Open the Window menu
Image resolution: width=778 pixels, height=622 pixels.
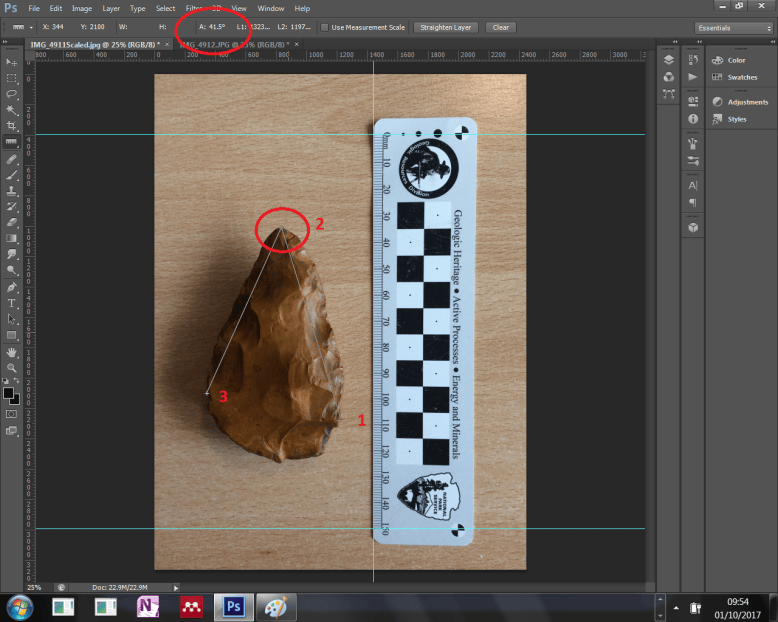[x=270, y=8]
